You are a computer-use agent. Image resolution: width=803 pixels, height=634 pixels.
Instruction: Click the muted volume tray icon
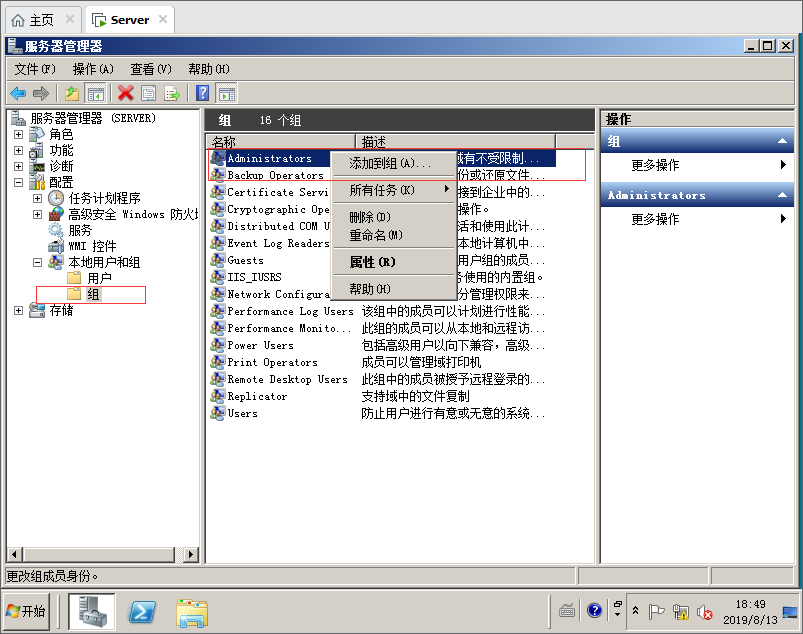[704, 611]
